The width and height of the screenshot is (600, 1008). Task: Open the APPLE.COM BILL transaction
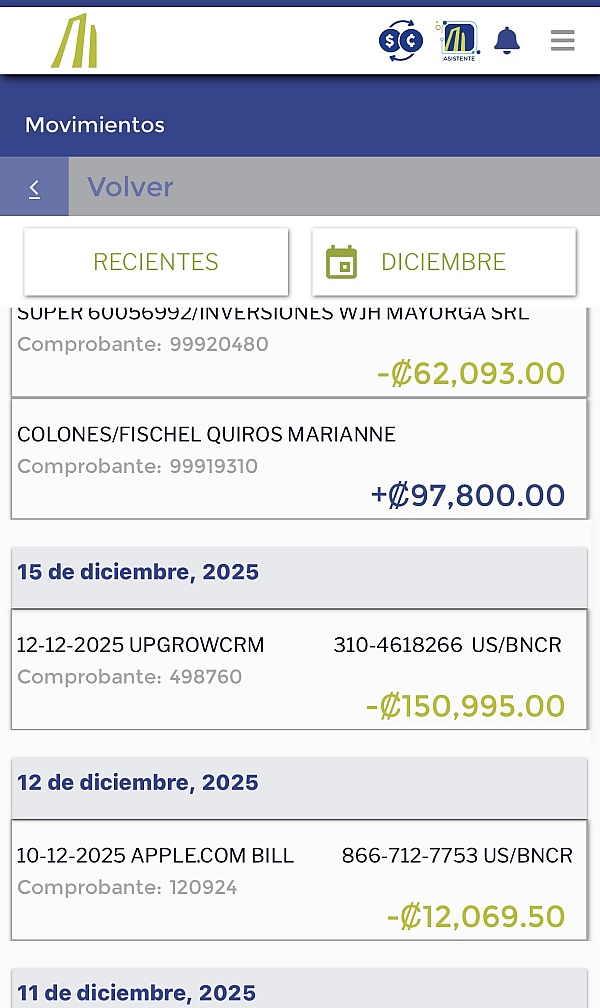(299, 879)
